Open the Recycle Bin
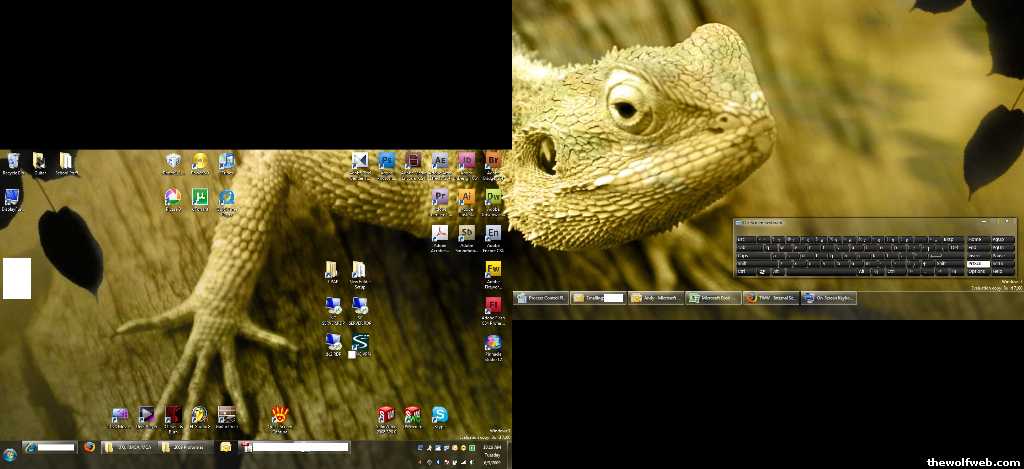This screenshot has width=1024, height=469. pos(13,161)
